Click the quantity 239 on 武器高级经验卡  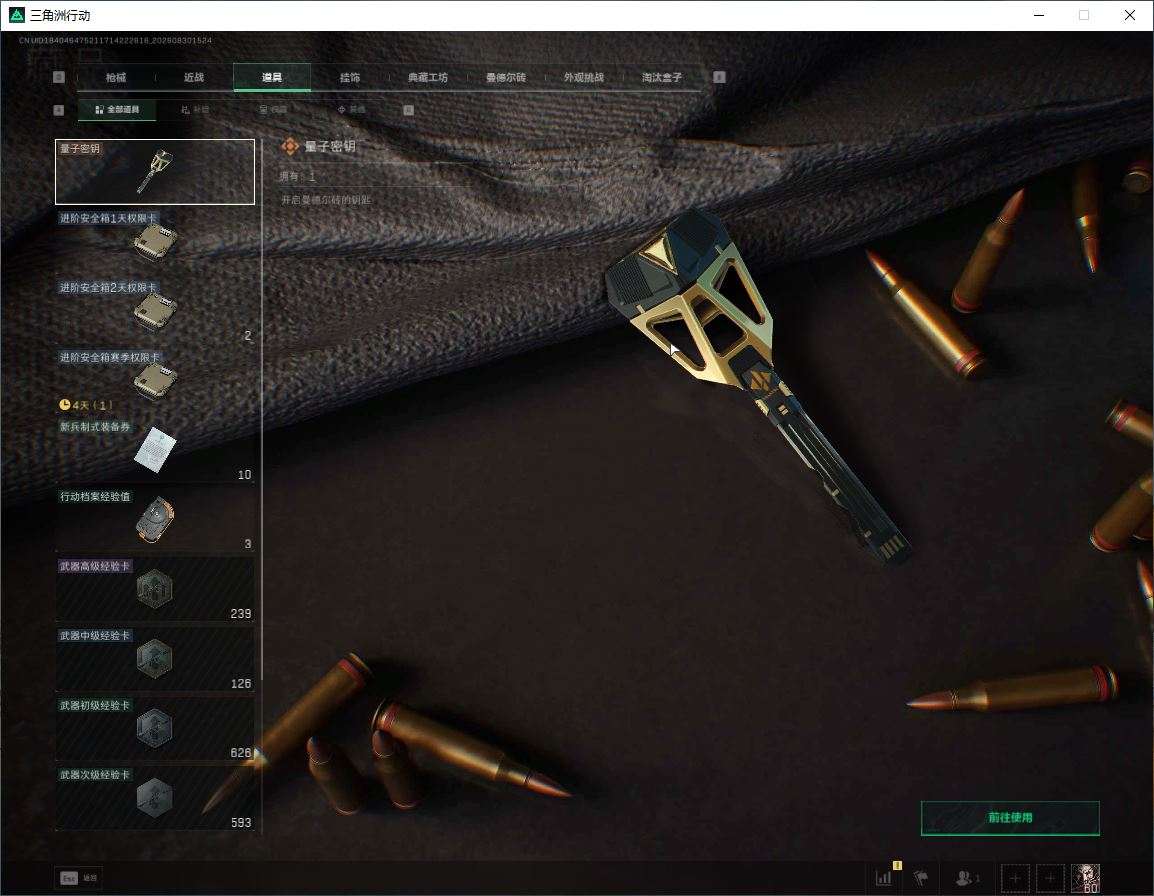coord(241,613)
